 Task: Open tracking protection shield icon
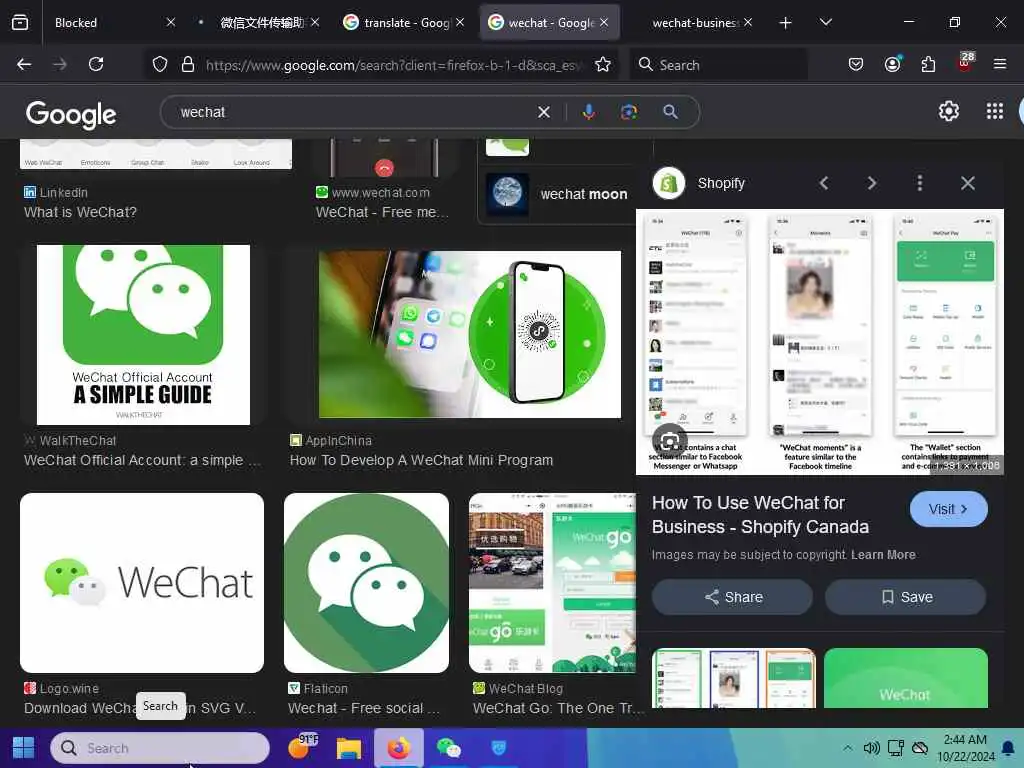point(160,64)
